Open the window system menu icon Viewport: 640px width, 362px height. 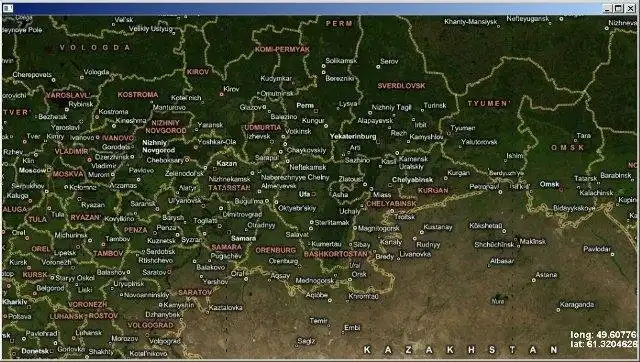pos(8,8)
